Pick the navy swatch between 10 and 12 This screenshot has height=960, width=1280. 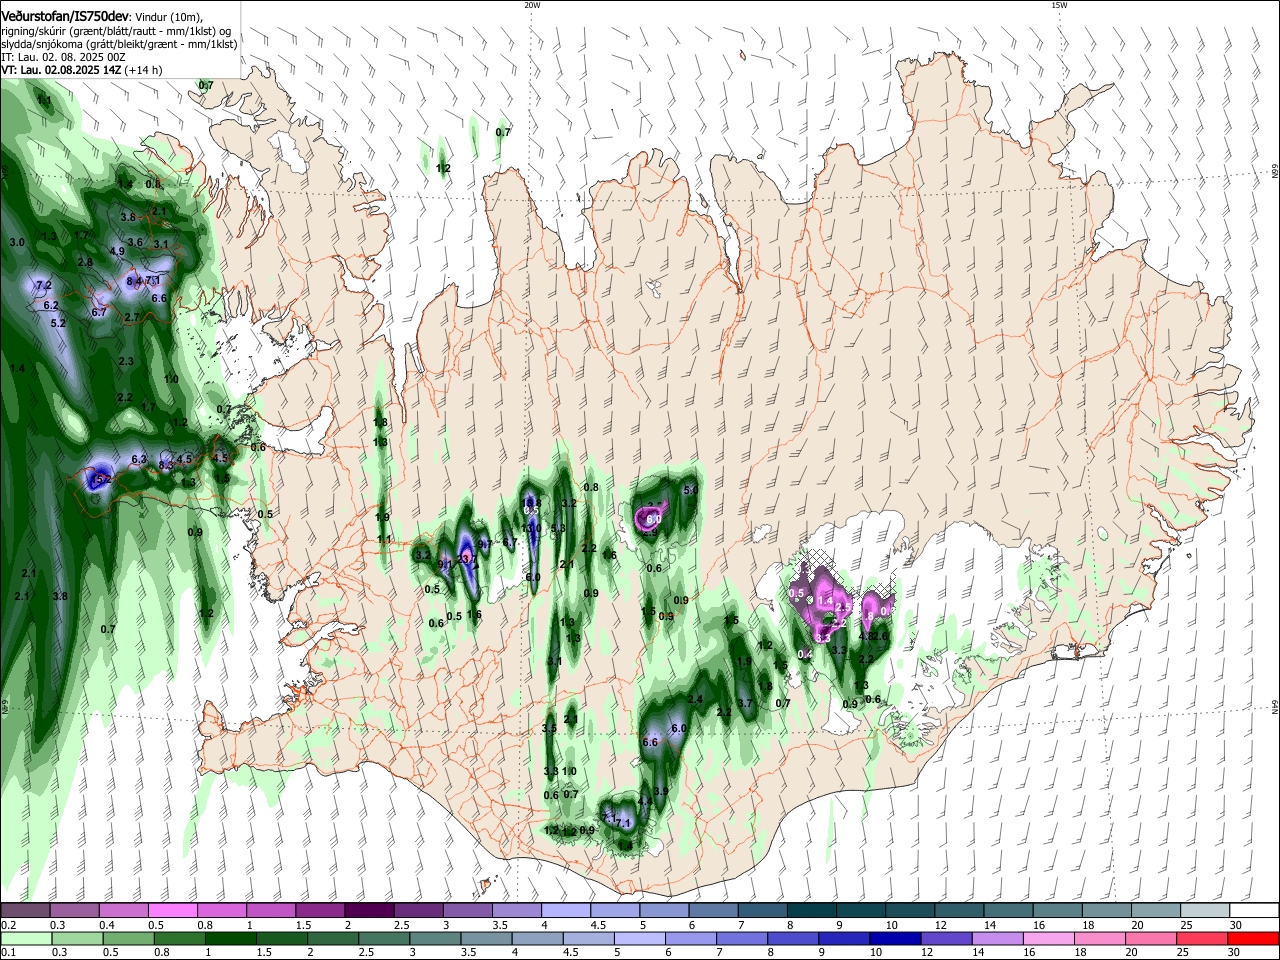(x=894, y=939)
